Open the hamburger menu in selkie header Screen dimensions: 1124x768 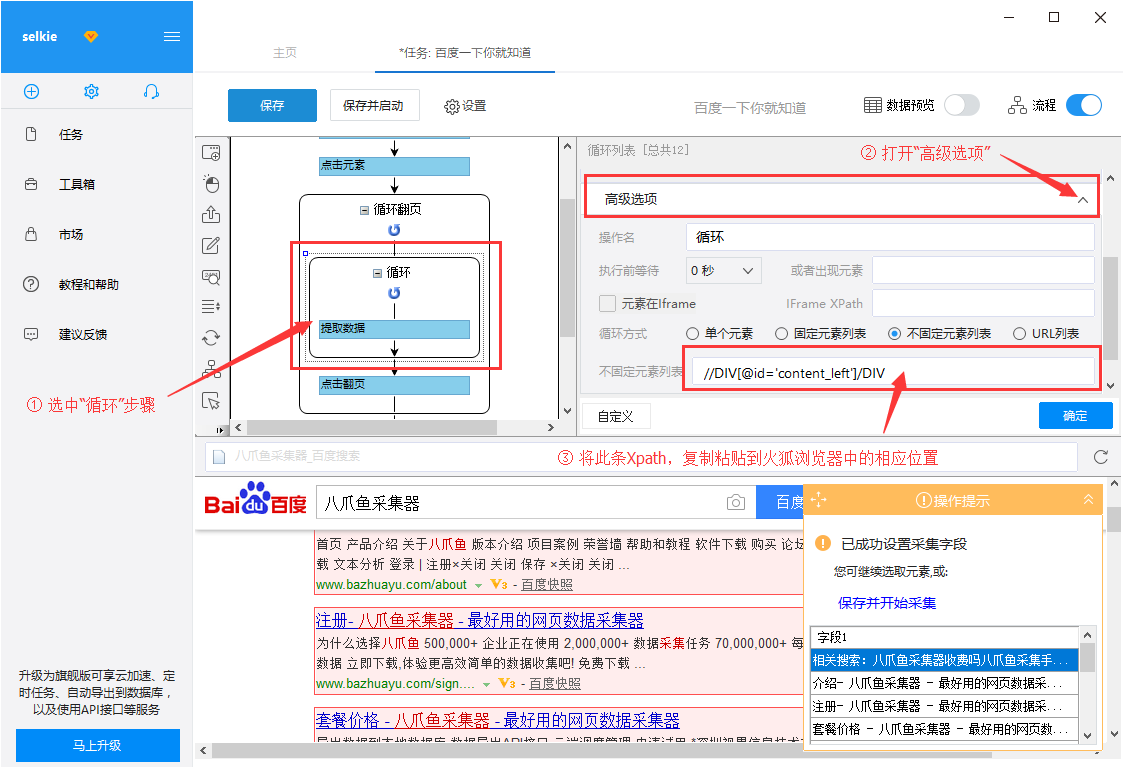[x=172, y=37]
